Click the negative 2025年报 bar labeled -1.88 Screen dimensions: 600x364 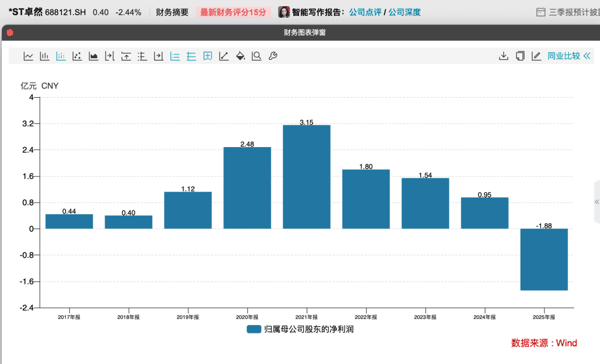coord(544,260)
